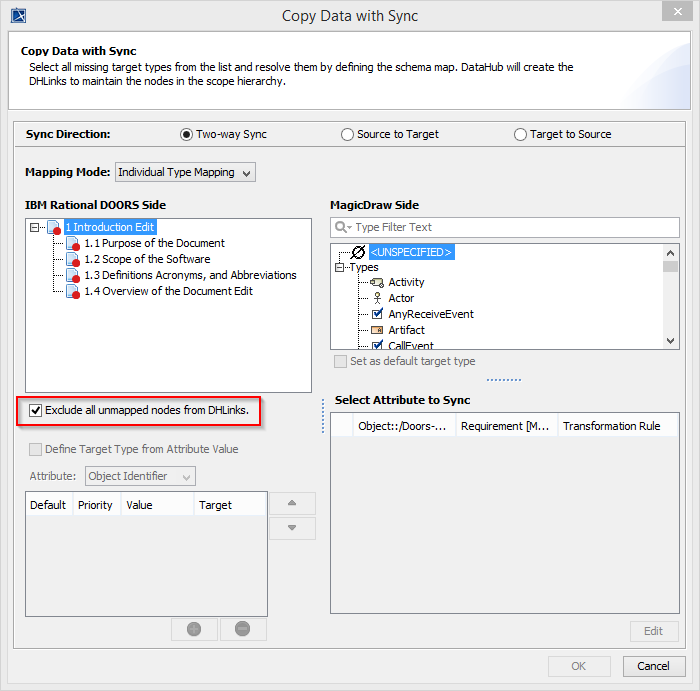700x691 pixels.
Task: Open the Mapping Mode dropdown
Action: coord(185,172)
